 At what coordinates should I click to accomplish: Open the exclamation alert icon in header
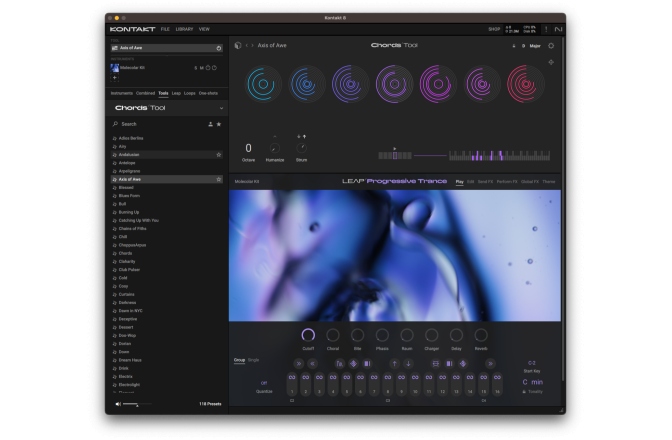point(546,29)
